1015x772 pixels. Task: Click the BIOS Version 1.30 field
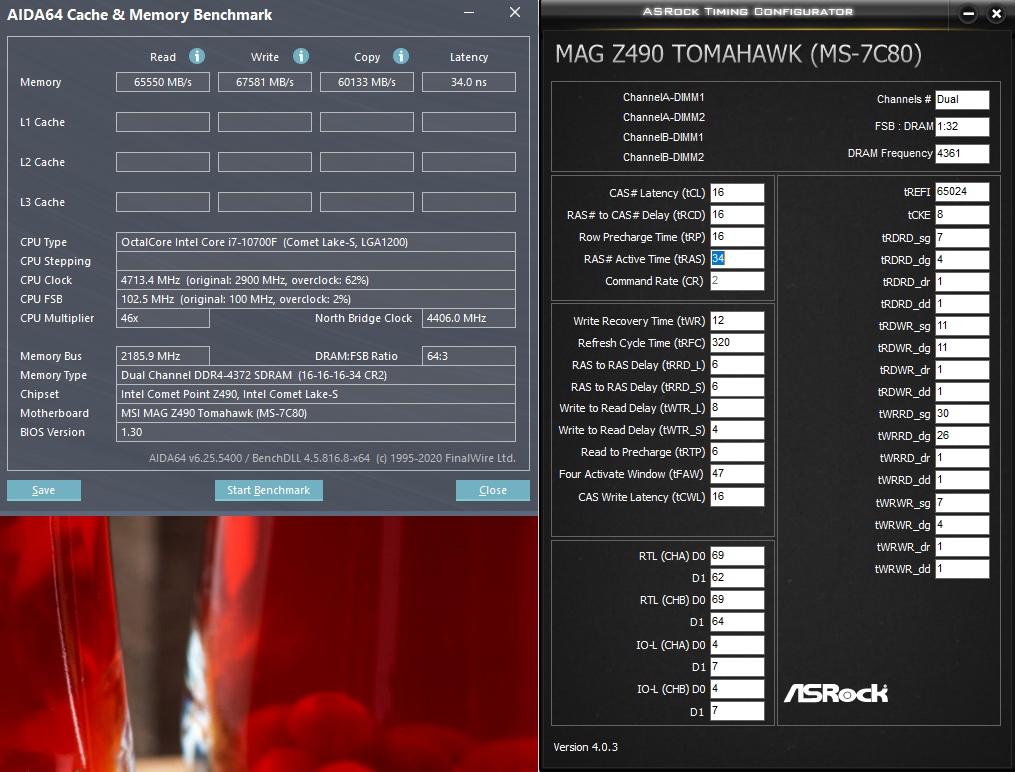point(316,432)
